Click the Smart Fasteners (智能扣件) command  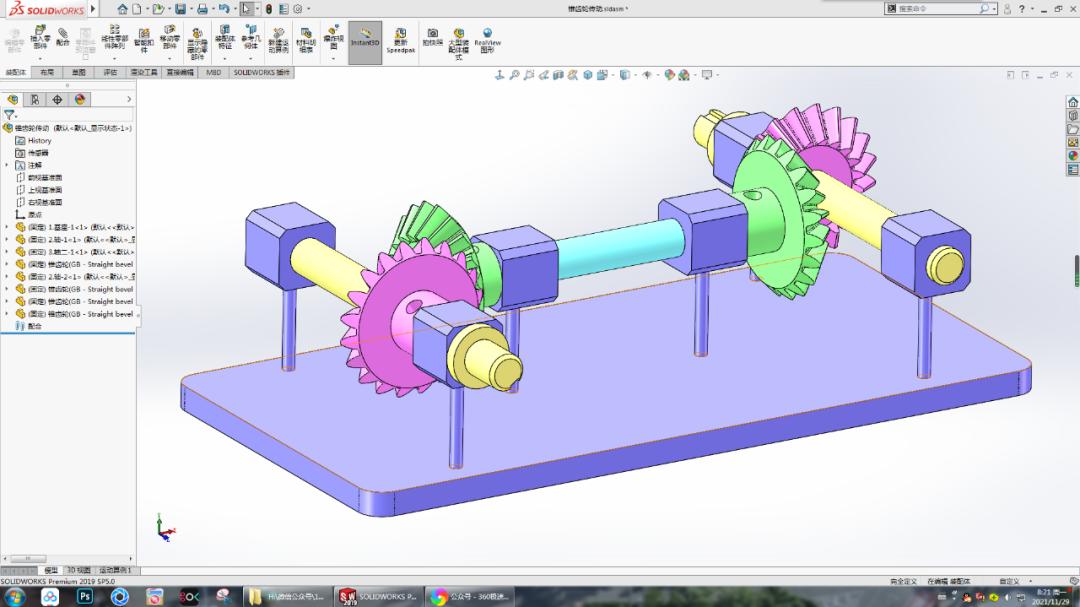pyautogui.click(x=143, y=40)
